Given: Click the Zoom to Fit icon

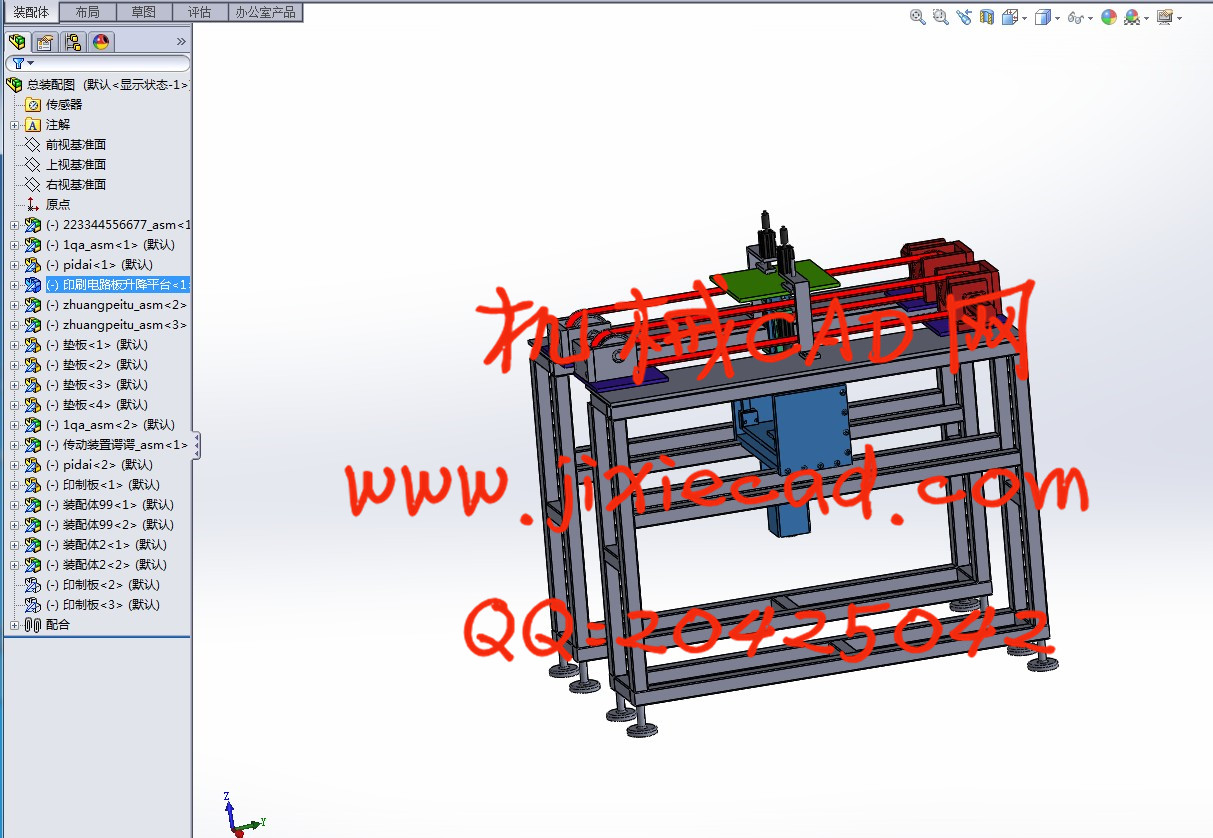Looking at the screenshot, I should (x=917, y=17).
